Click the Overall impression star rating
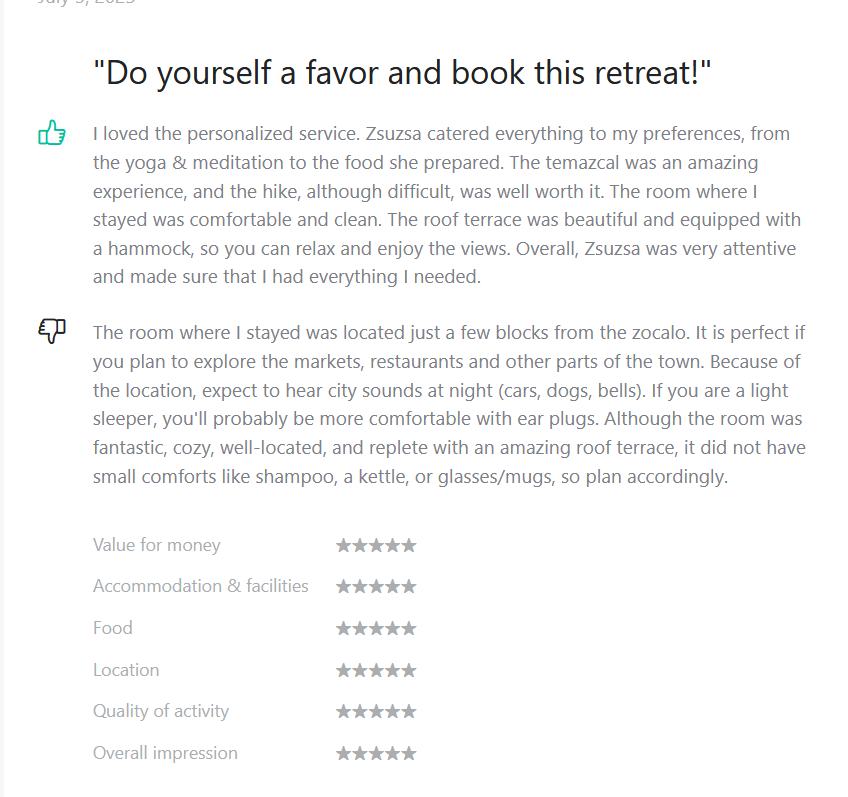This screenshot has height=797, width=848. click(x=376, y=753)
